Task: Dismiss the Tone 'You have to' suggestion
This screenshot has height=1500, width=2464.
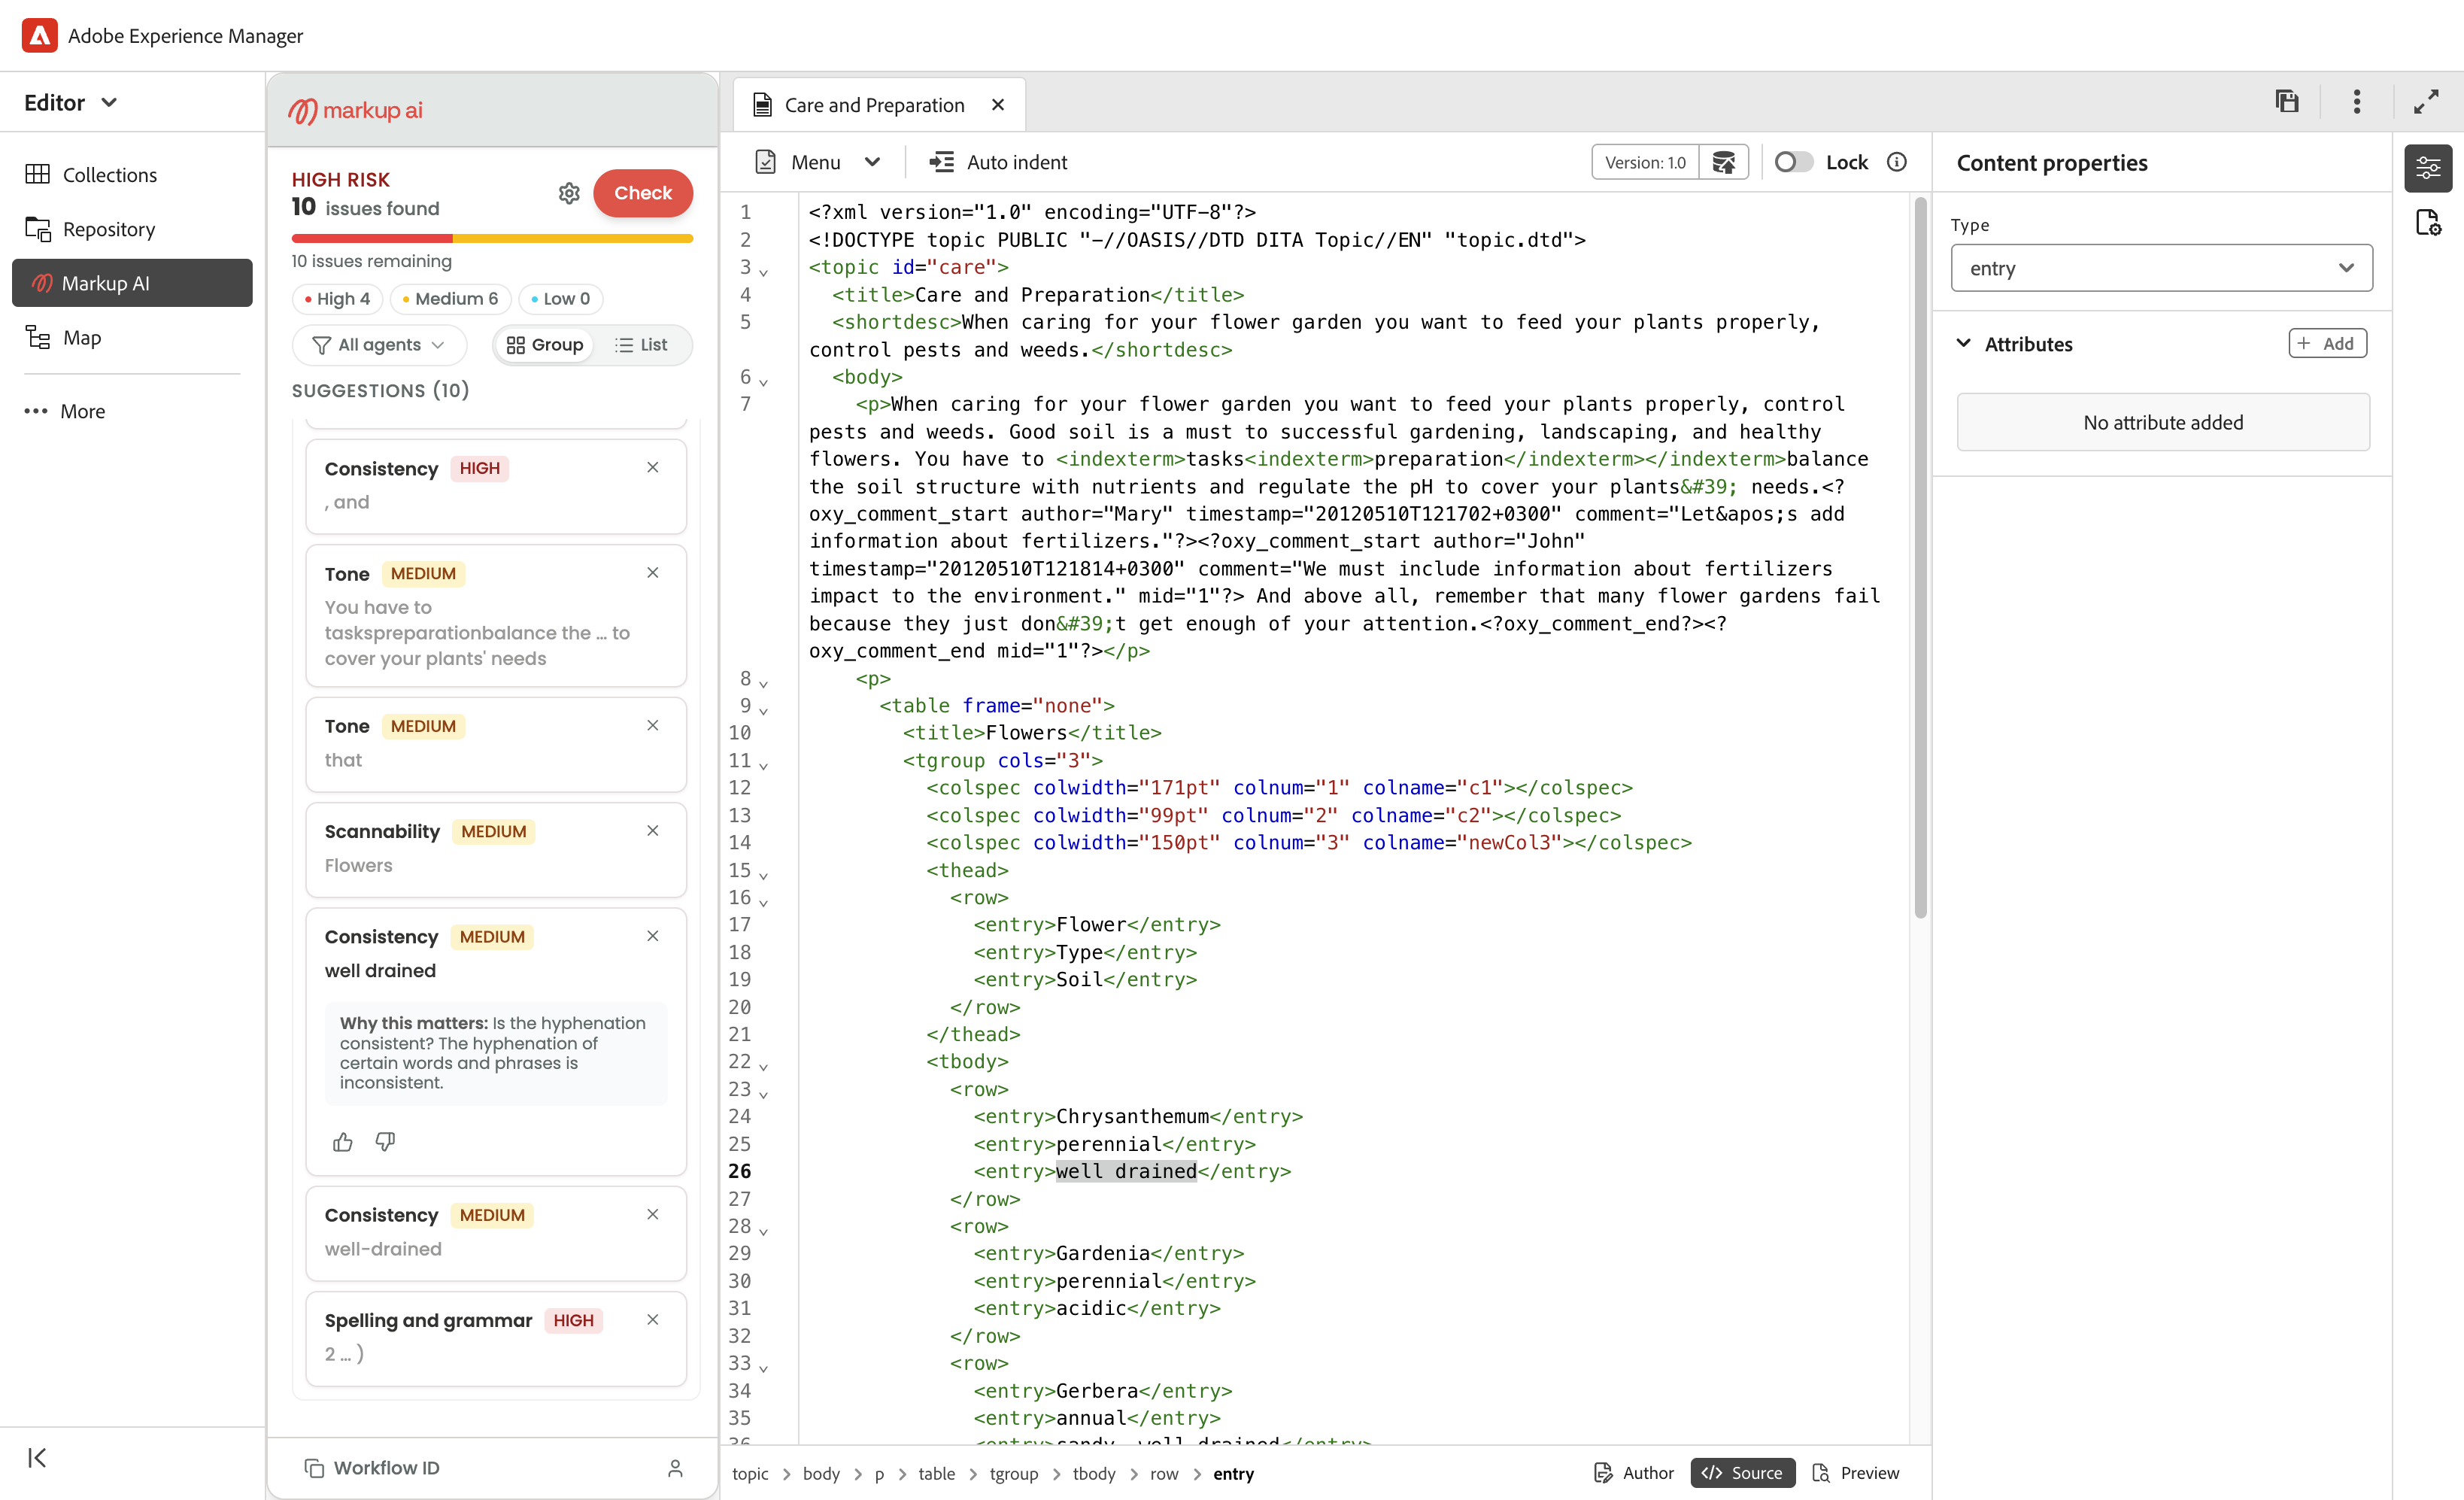Action: tap(653, 572)
